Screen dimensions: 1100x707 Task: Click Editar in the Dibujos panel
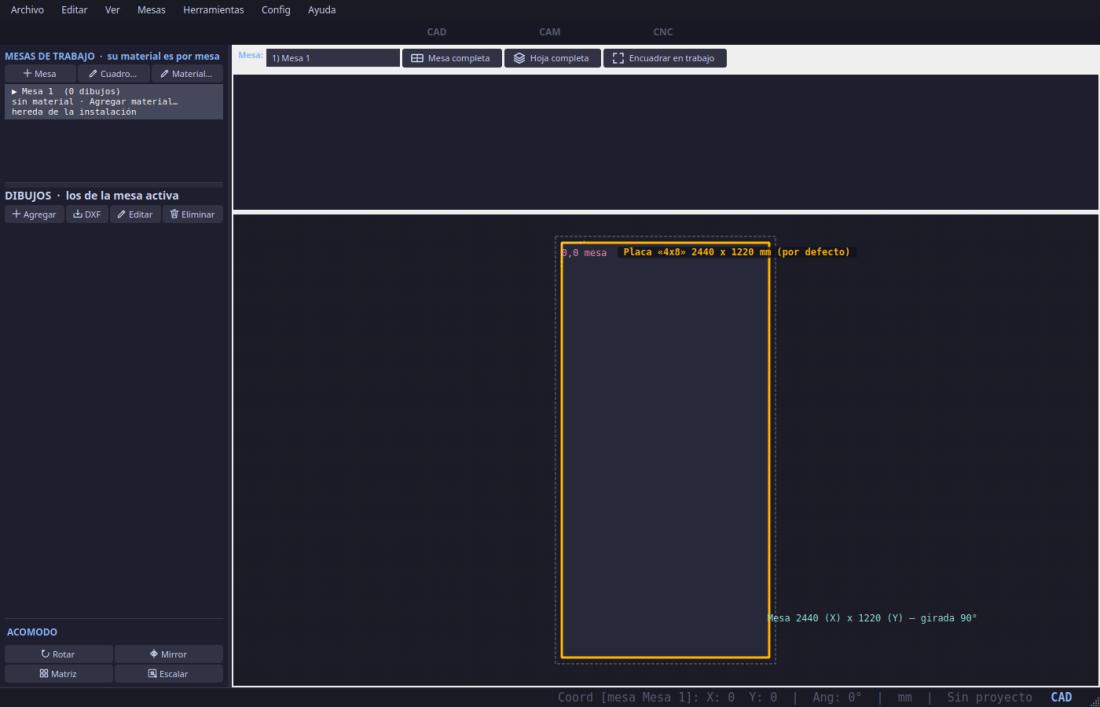(x=135, y=215)
